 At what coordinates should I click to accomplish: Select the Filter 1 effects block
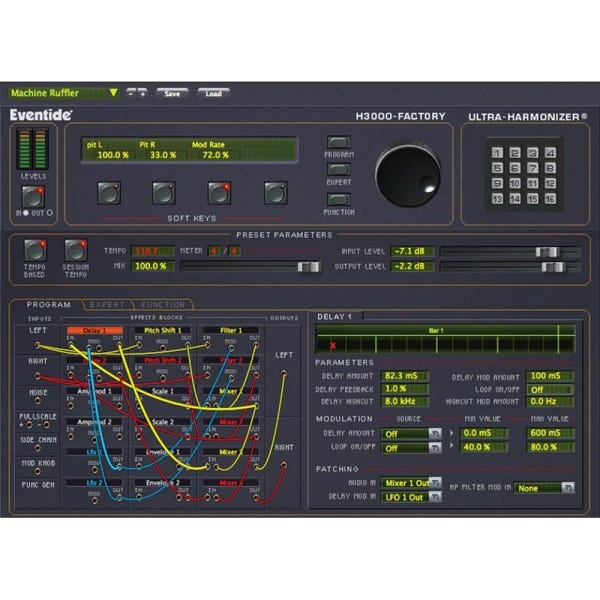click(x=231, y=330)
